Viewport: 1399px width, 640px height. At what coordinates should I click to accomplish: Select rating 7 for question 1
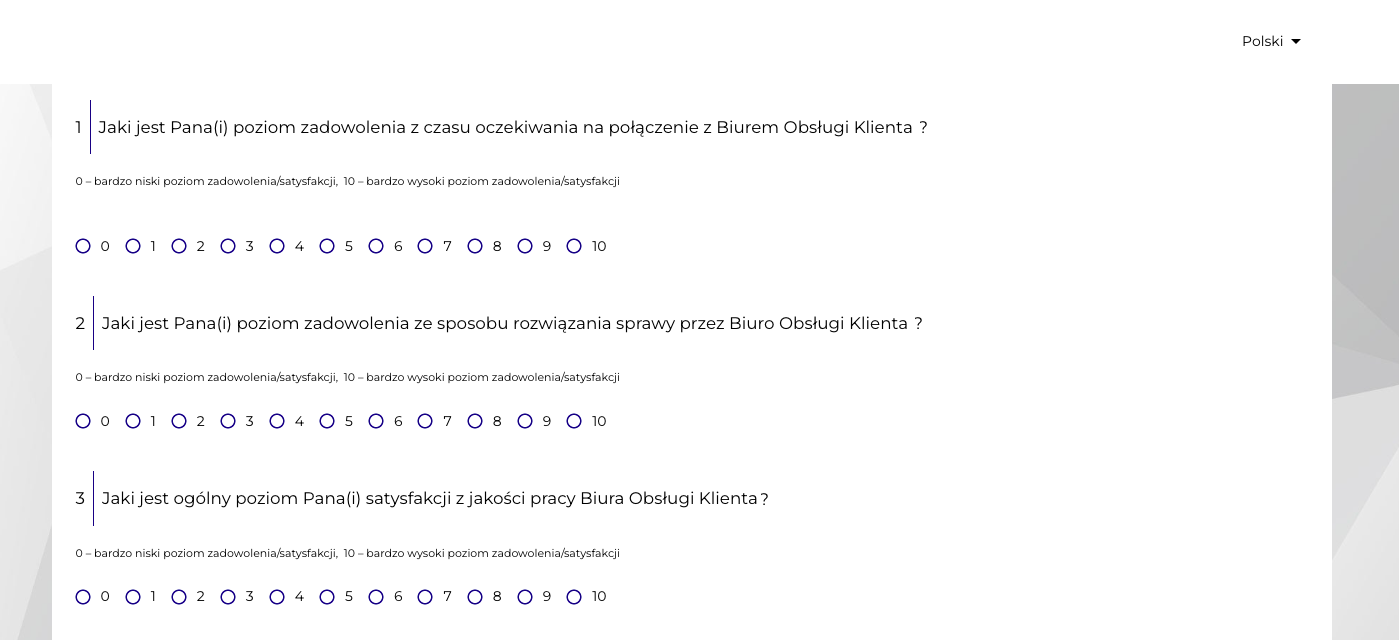pos(425,246)
